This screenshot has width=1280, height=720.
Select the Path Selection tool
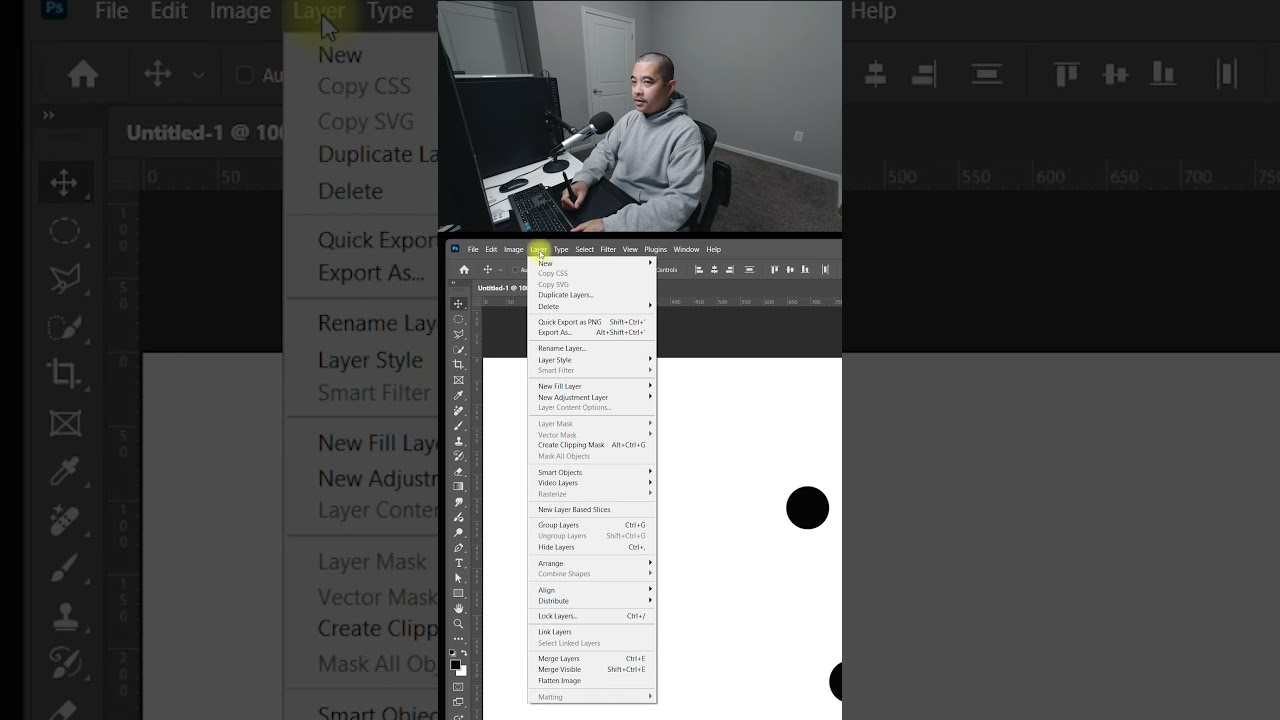(x=459, y=578)
